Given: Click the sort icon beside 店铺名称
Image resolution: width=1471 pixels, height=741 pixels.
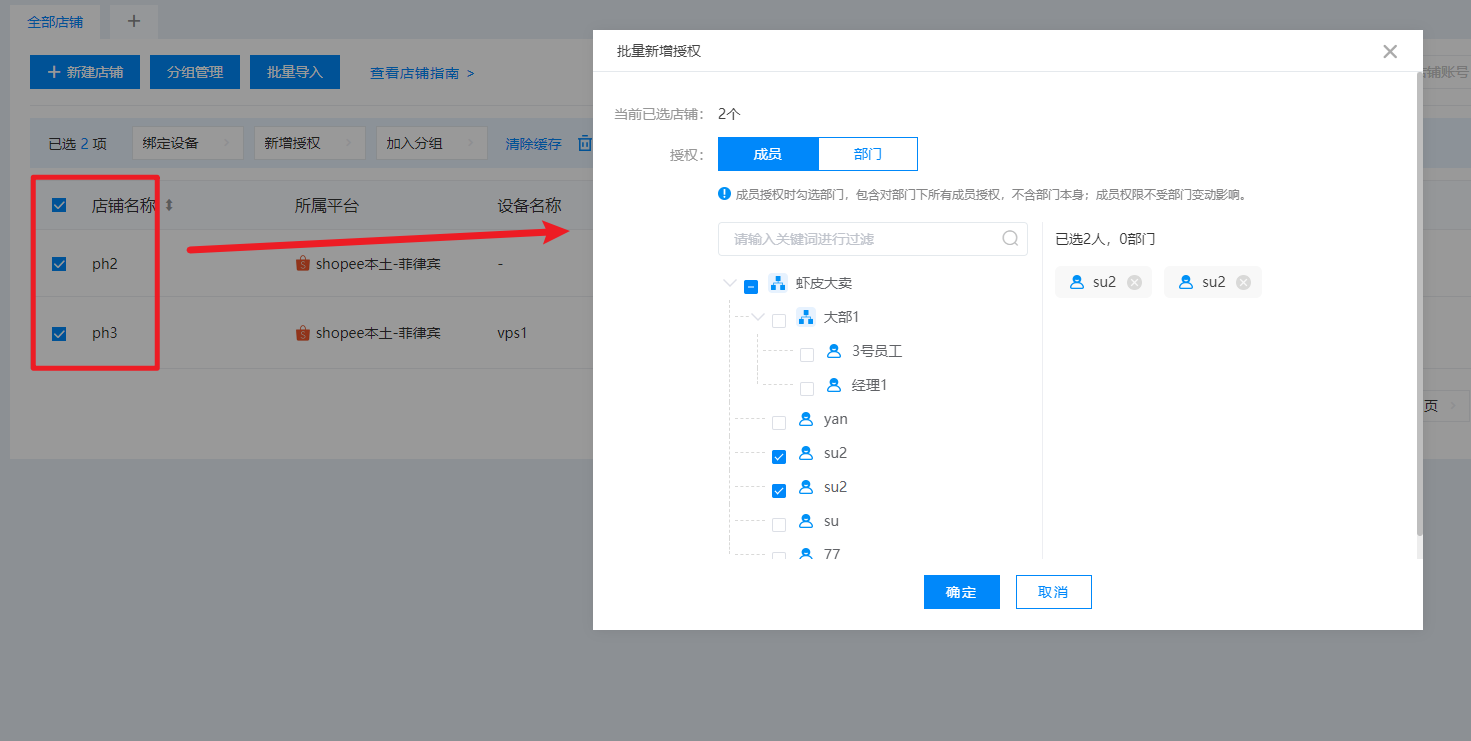Looking at the screenshot, I should tap(169, 206).
